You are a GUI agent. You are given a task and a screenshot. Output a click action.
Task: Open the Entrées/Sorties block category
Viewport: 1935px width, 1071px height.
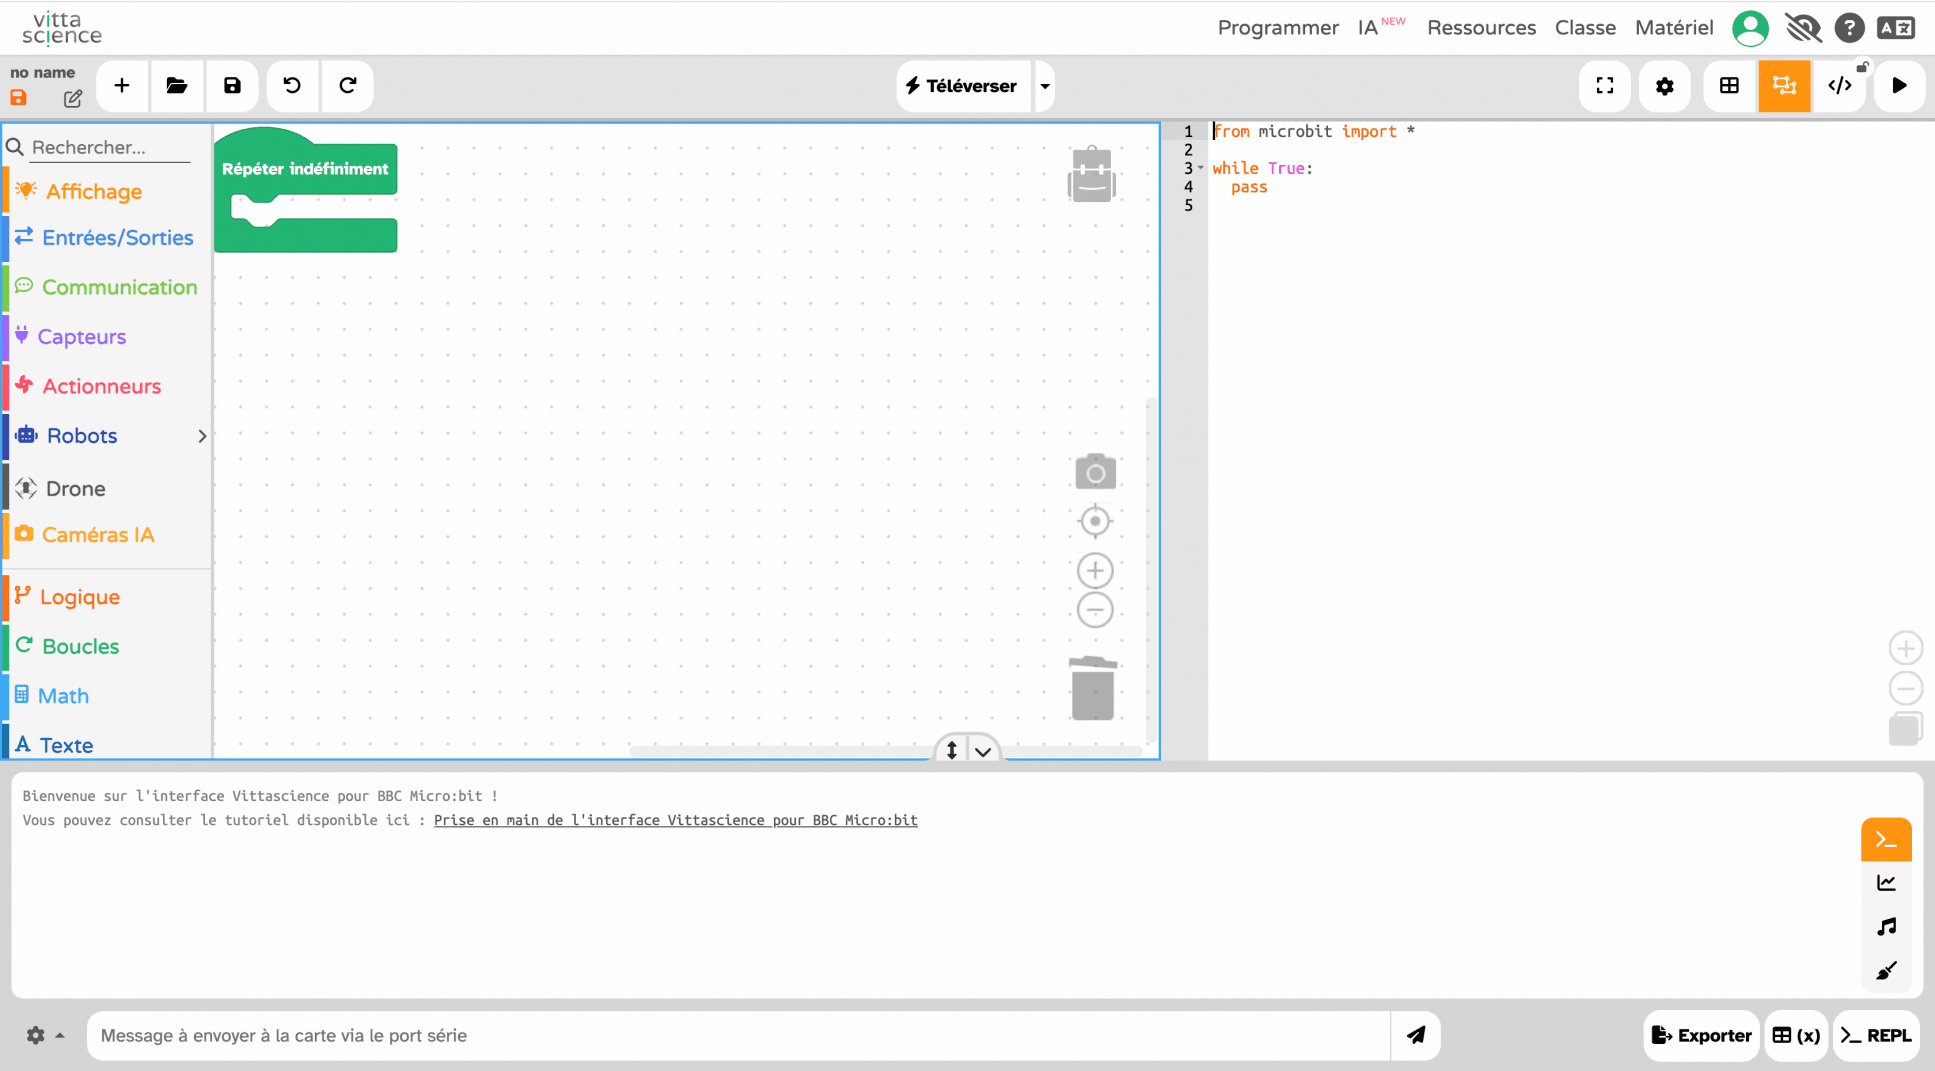click(107, 238)
